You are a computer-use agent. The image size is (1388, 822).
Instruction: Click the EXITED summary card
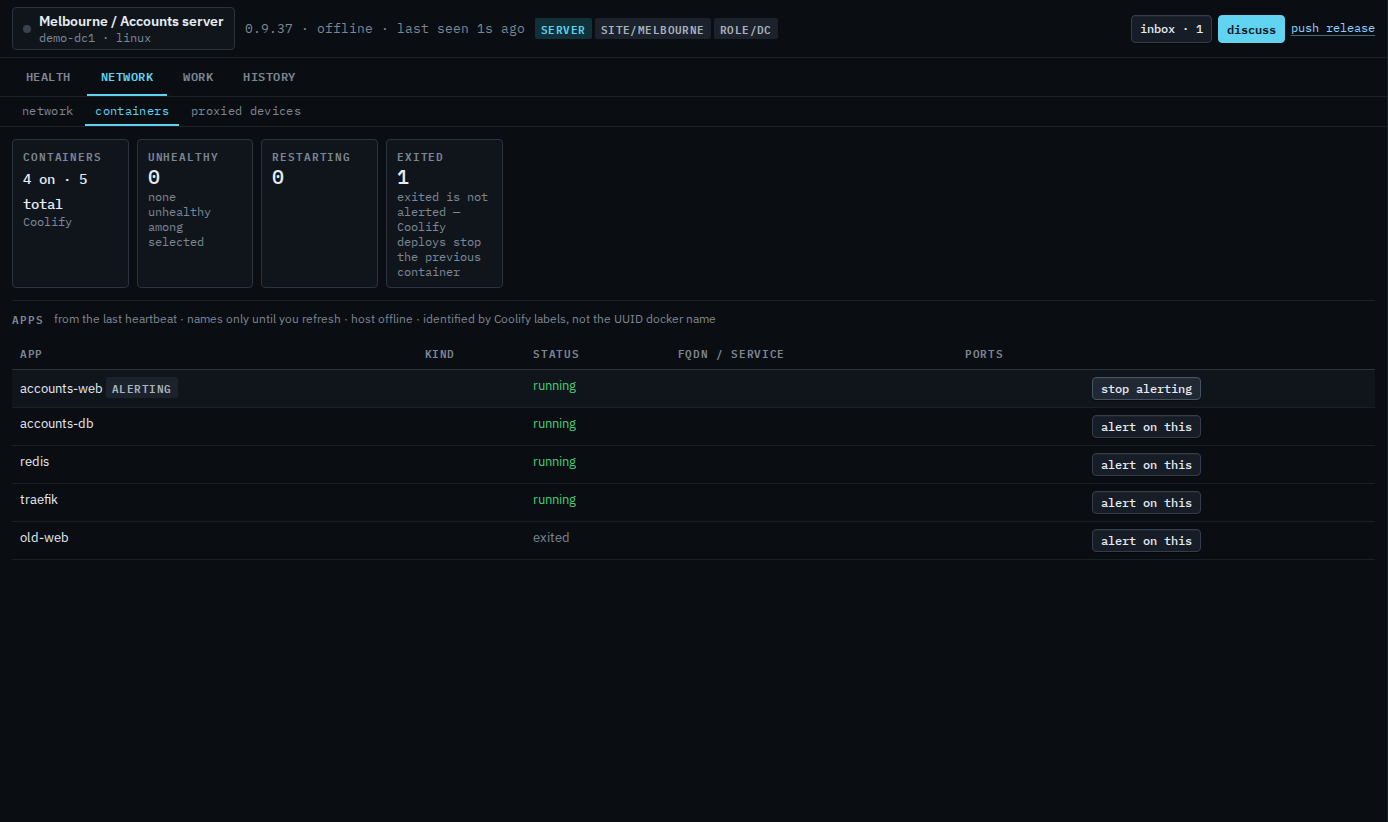(444, 213)
